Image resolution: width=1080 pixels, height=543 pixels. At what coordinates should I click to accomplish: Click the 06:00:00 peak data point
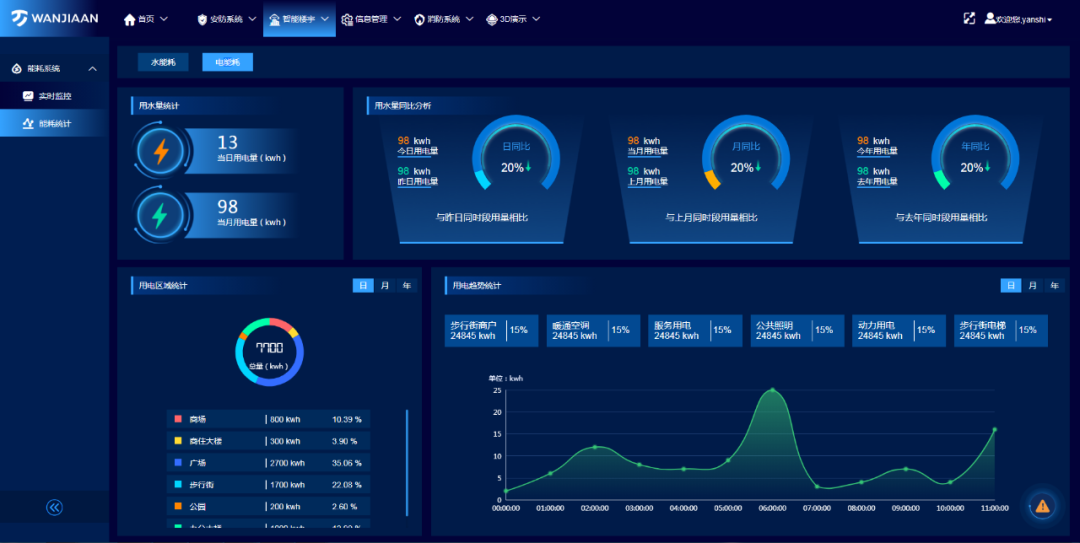click(772, 390)
